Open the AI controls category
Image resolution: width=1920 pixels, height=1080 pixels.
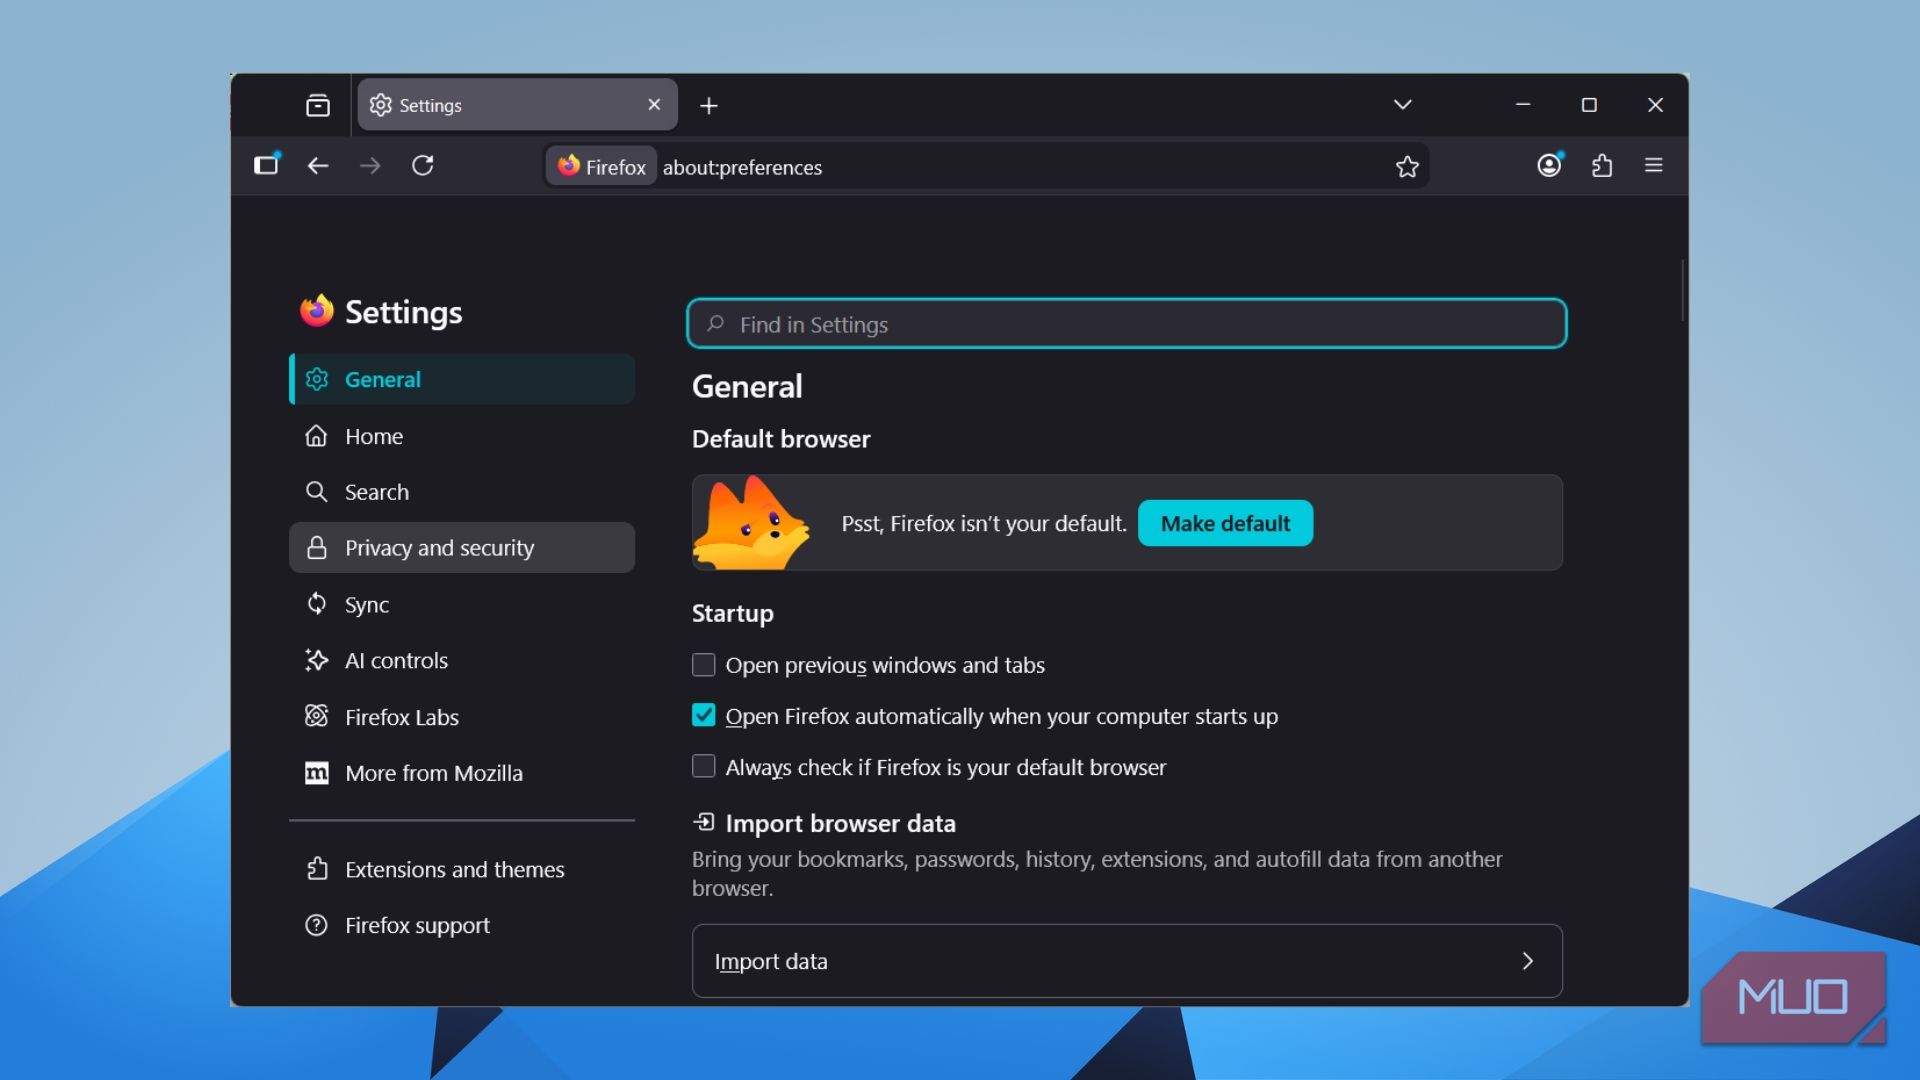[462, 660]
